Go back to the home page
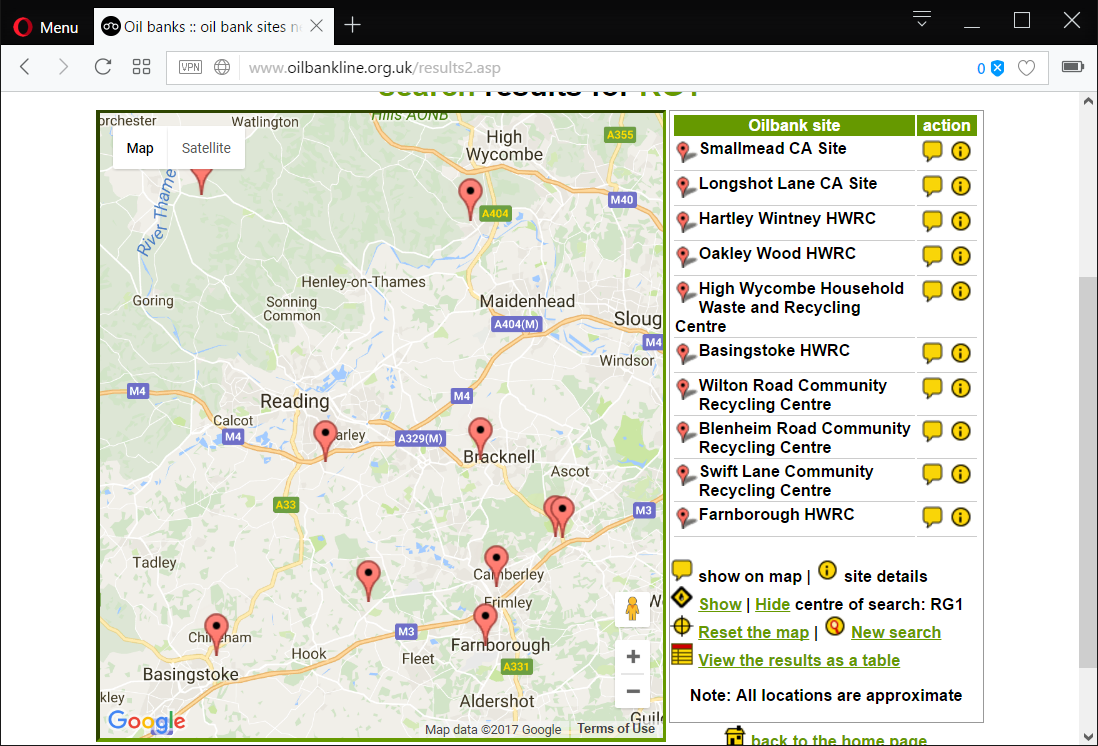1098x746 pixels. tap(839, 739)
